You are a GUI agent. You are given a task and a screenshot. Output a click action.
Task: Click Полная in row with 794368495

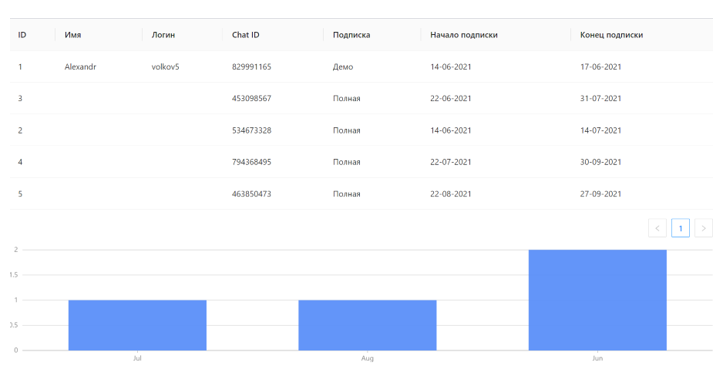pos(347,162)
